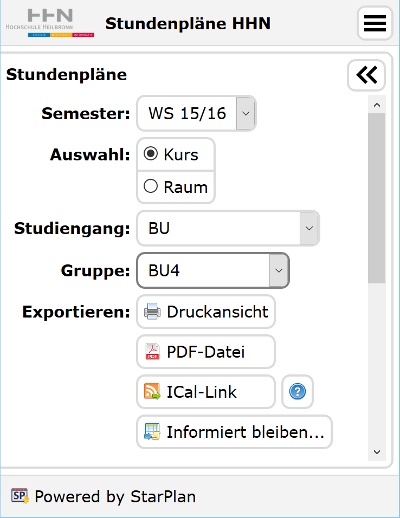
Task: Click the printer icon for Druckansicht
Action: click(152, 312)
